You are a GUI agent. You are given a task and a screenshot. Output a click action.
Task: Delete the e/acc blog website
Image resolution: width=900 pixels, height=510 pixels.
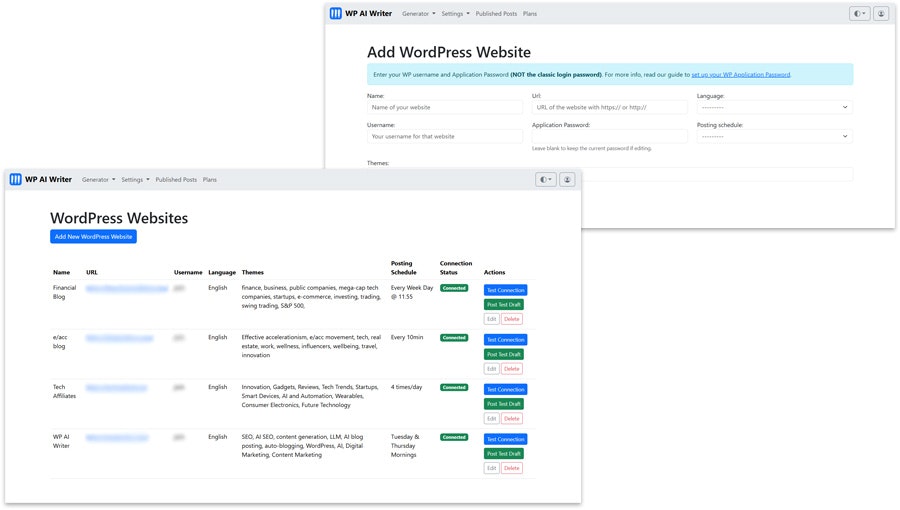pos(511,369)
